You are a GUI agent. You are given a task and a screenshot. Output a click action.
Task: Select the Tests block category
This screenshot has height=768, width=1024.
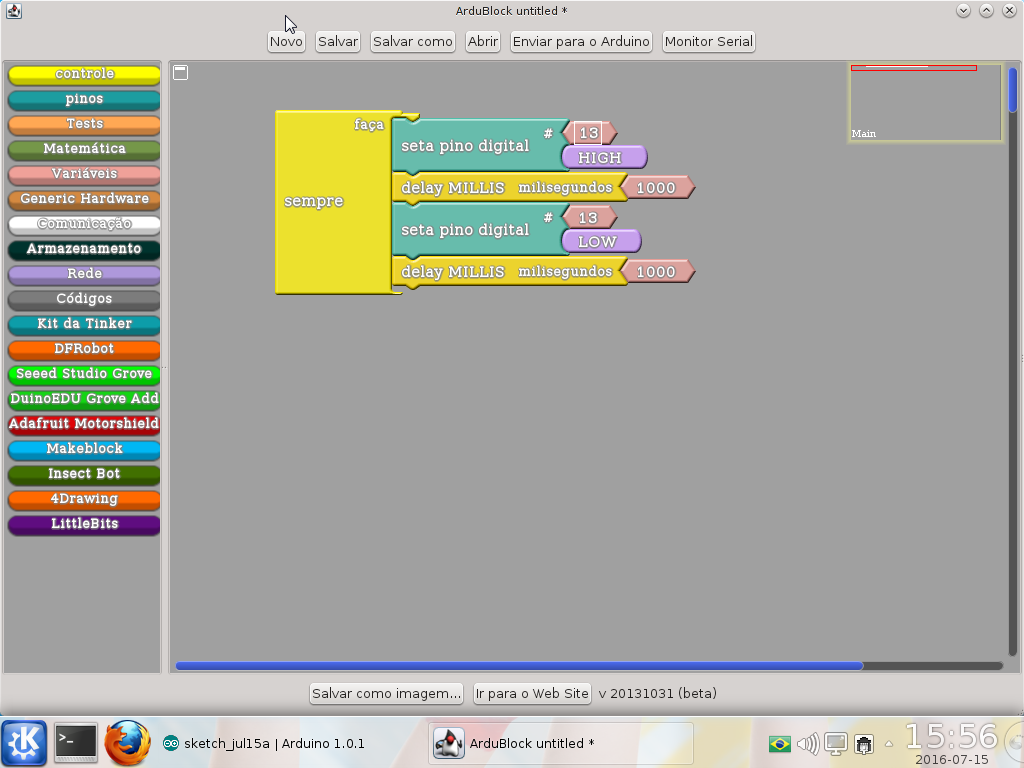[84, 124]
